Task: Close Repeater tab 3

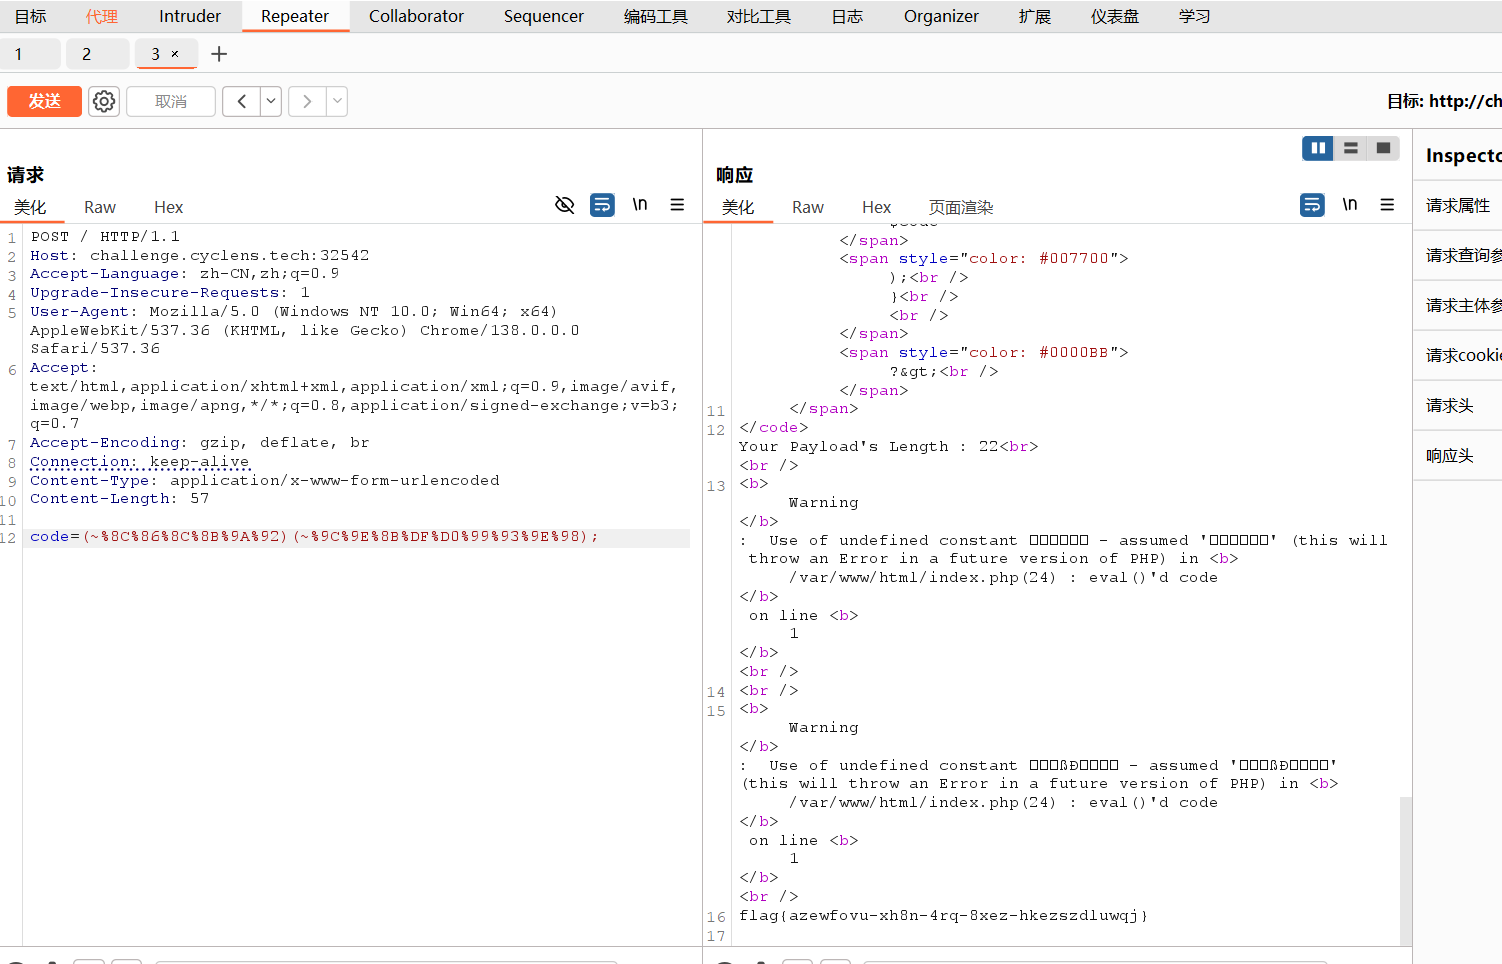Action: (175, 54)
